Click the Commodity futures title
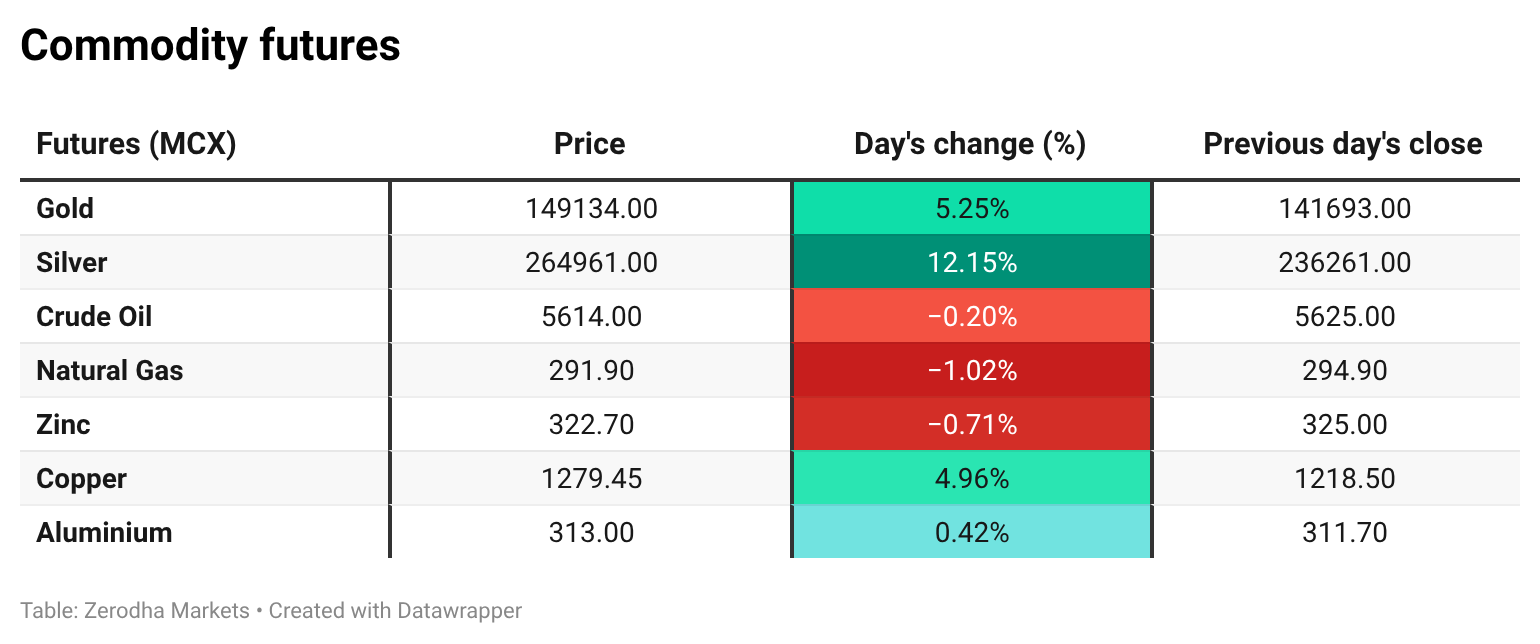The image size is (1540, 644). [x=210, y=46]
